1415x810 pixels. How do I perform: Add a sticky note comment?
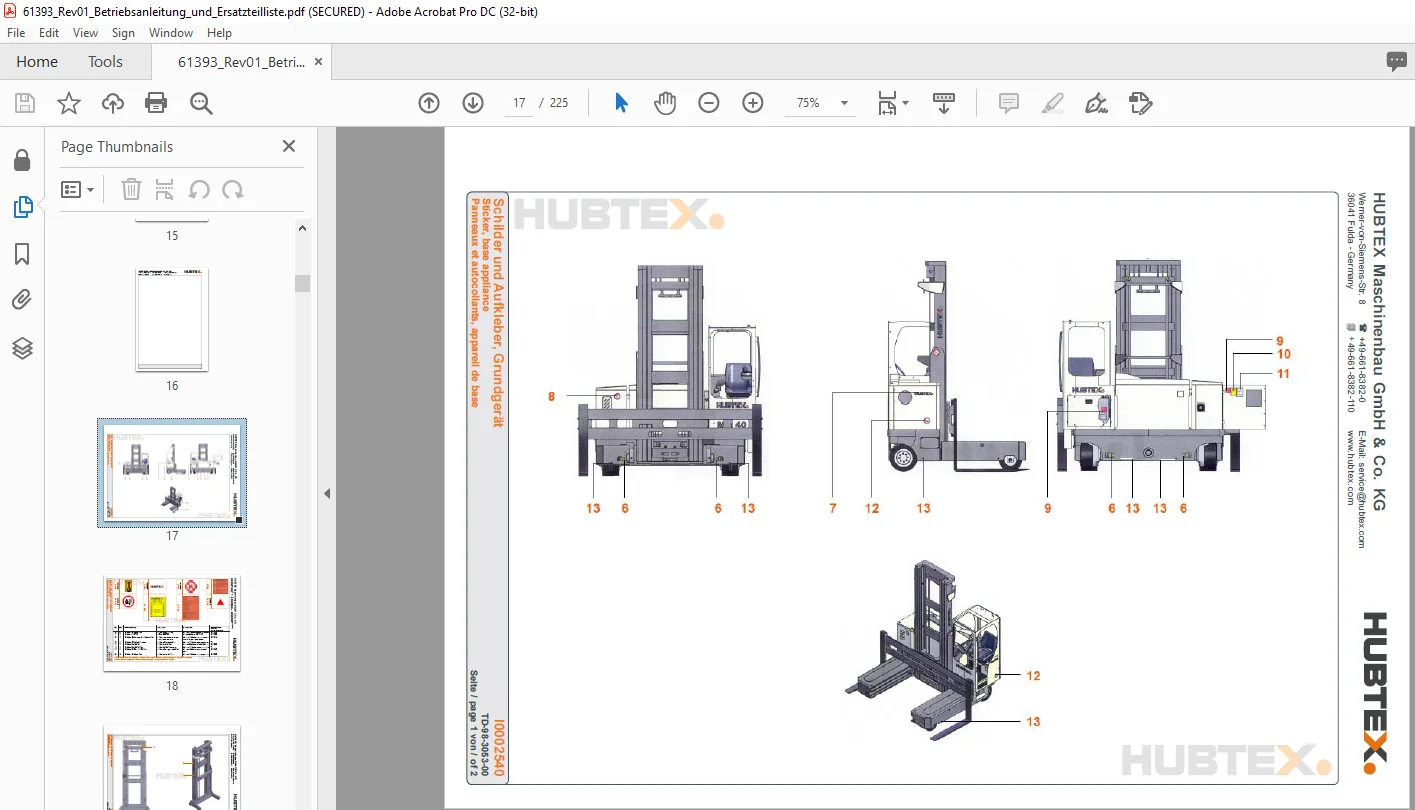pyautogui.click(x=1009, y=103)
